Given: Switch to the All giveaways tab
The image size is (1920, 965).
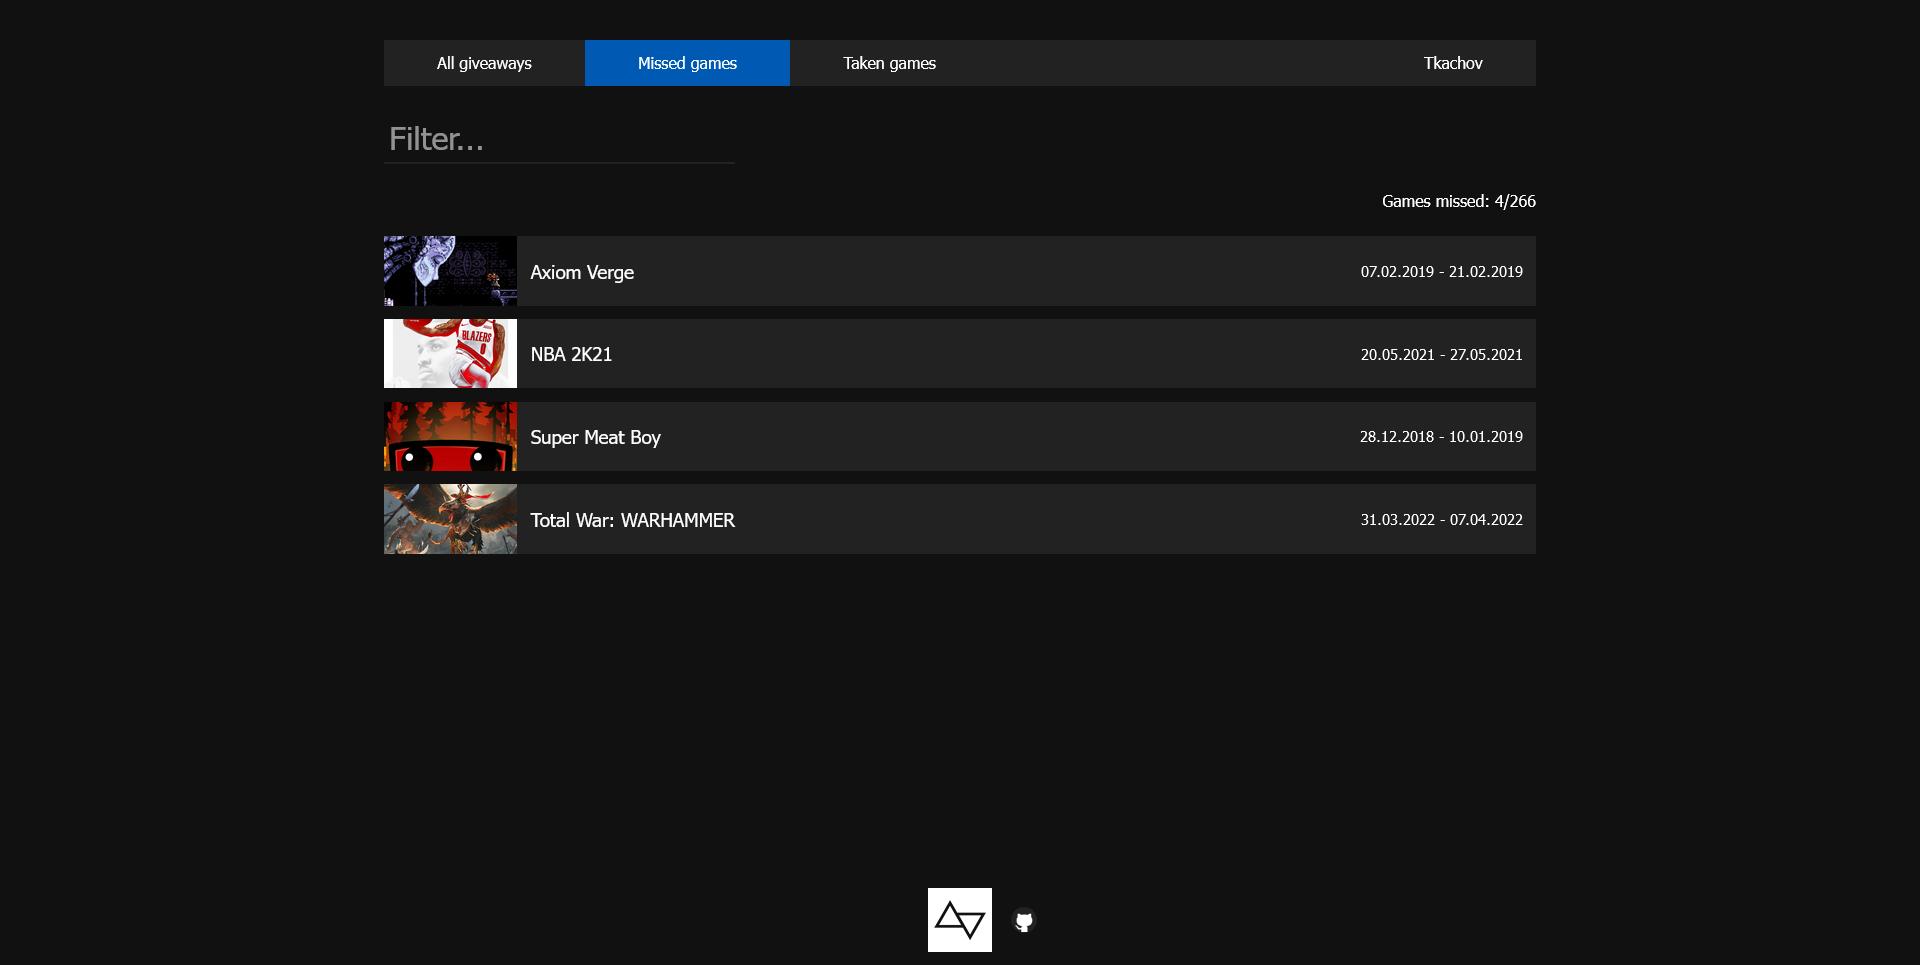Looking at the screenshot, I should 484,63.
